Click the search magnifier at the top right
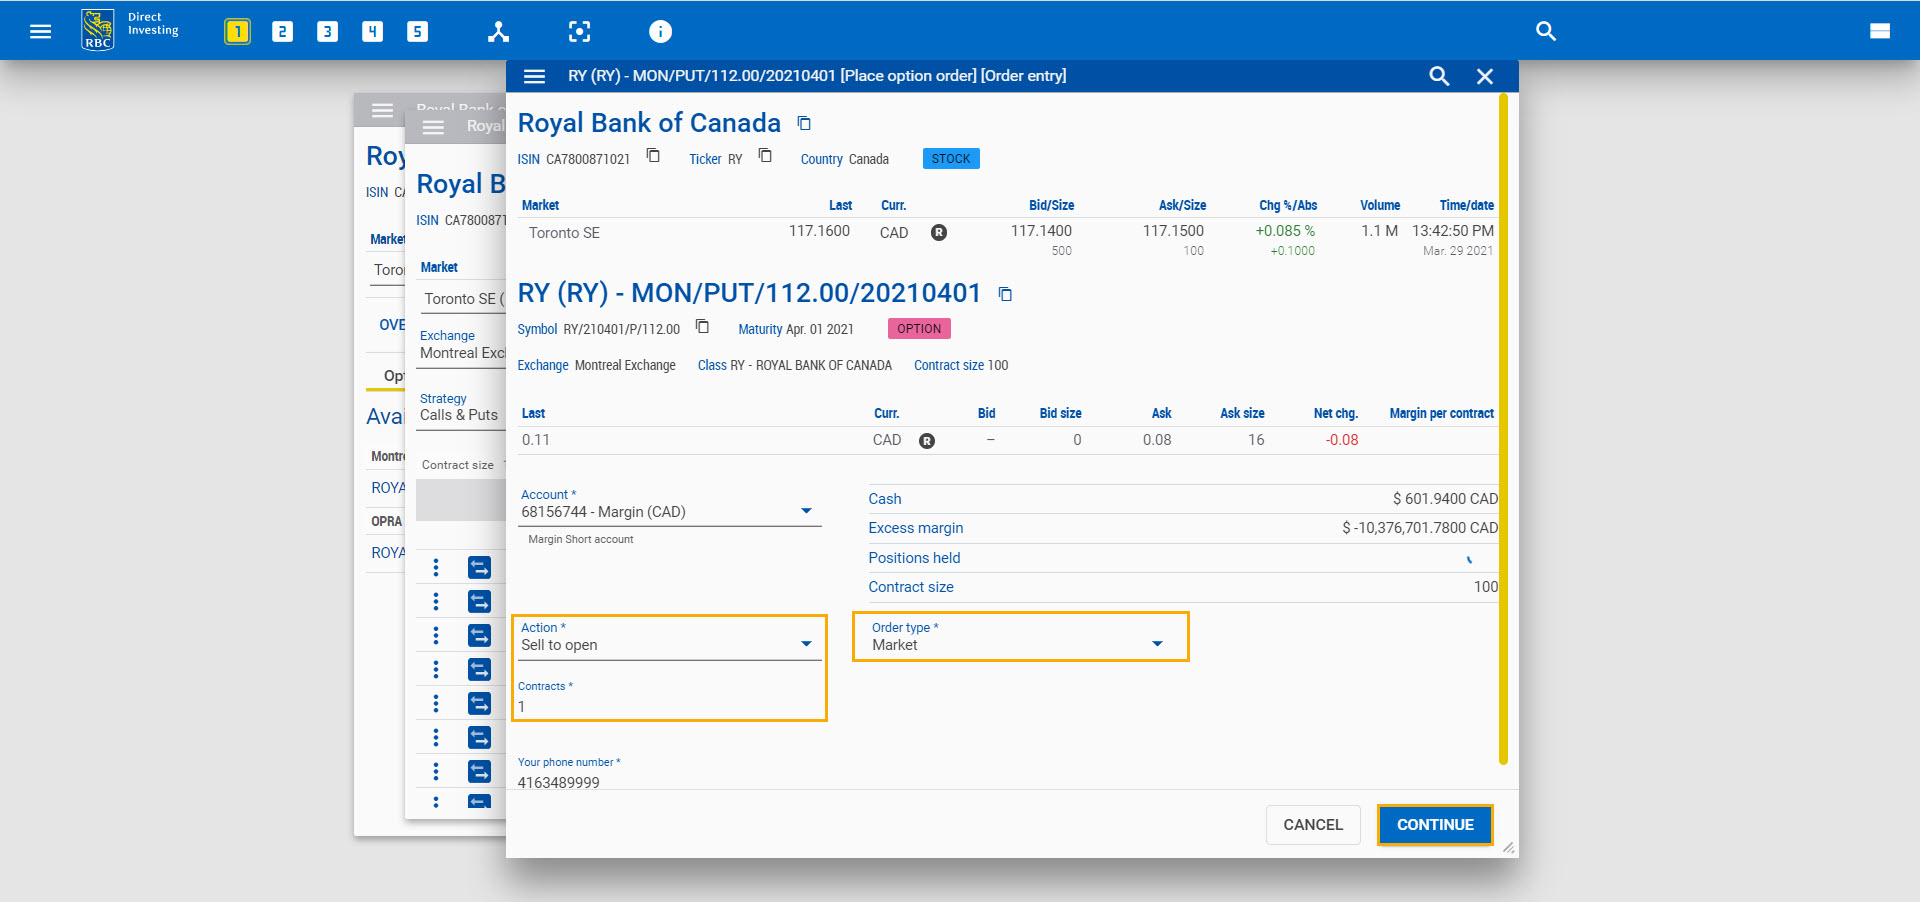Viewport: 1920px width, 902px height. tap(1545, 31)
